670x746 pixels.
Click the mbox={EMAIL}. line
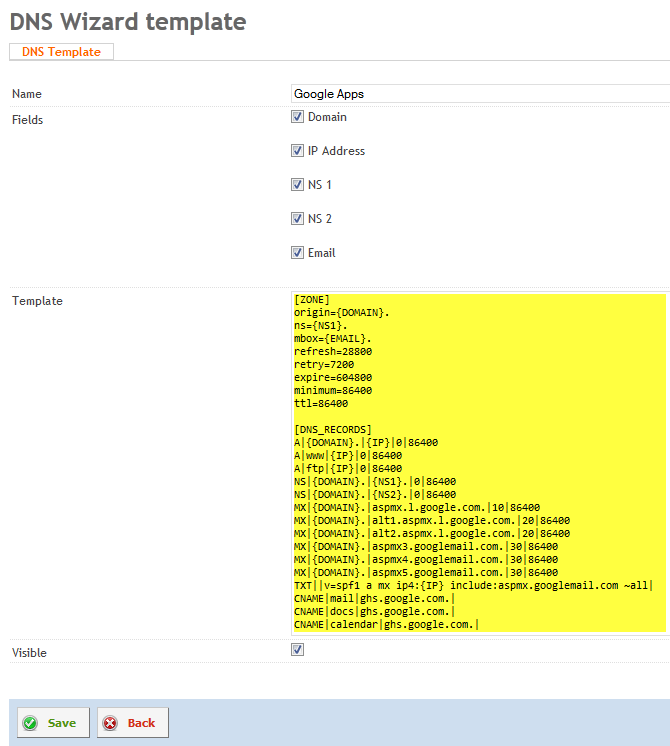coord(333,339)
